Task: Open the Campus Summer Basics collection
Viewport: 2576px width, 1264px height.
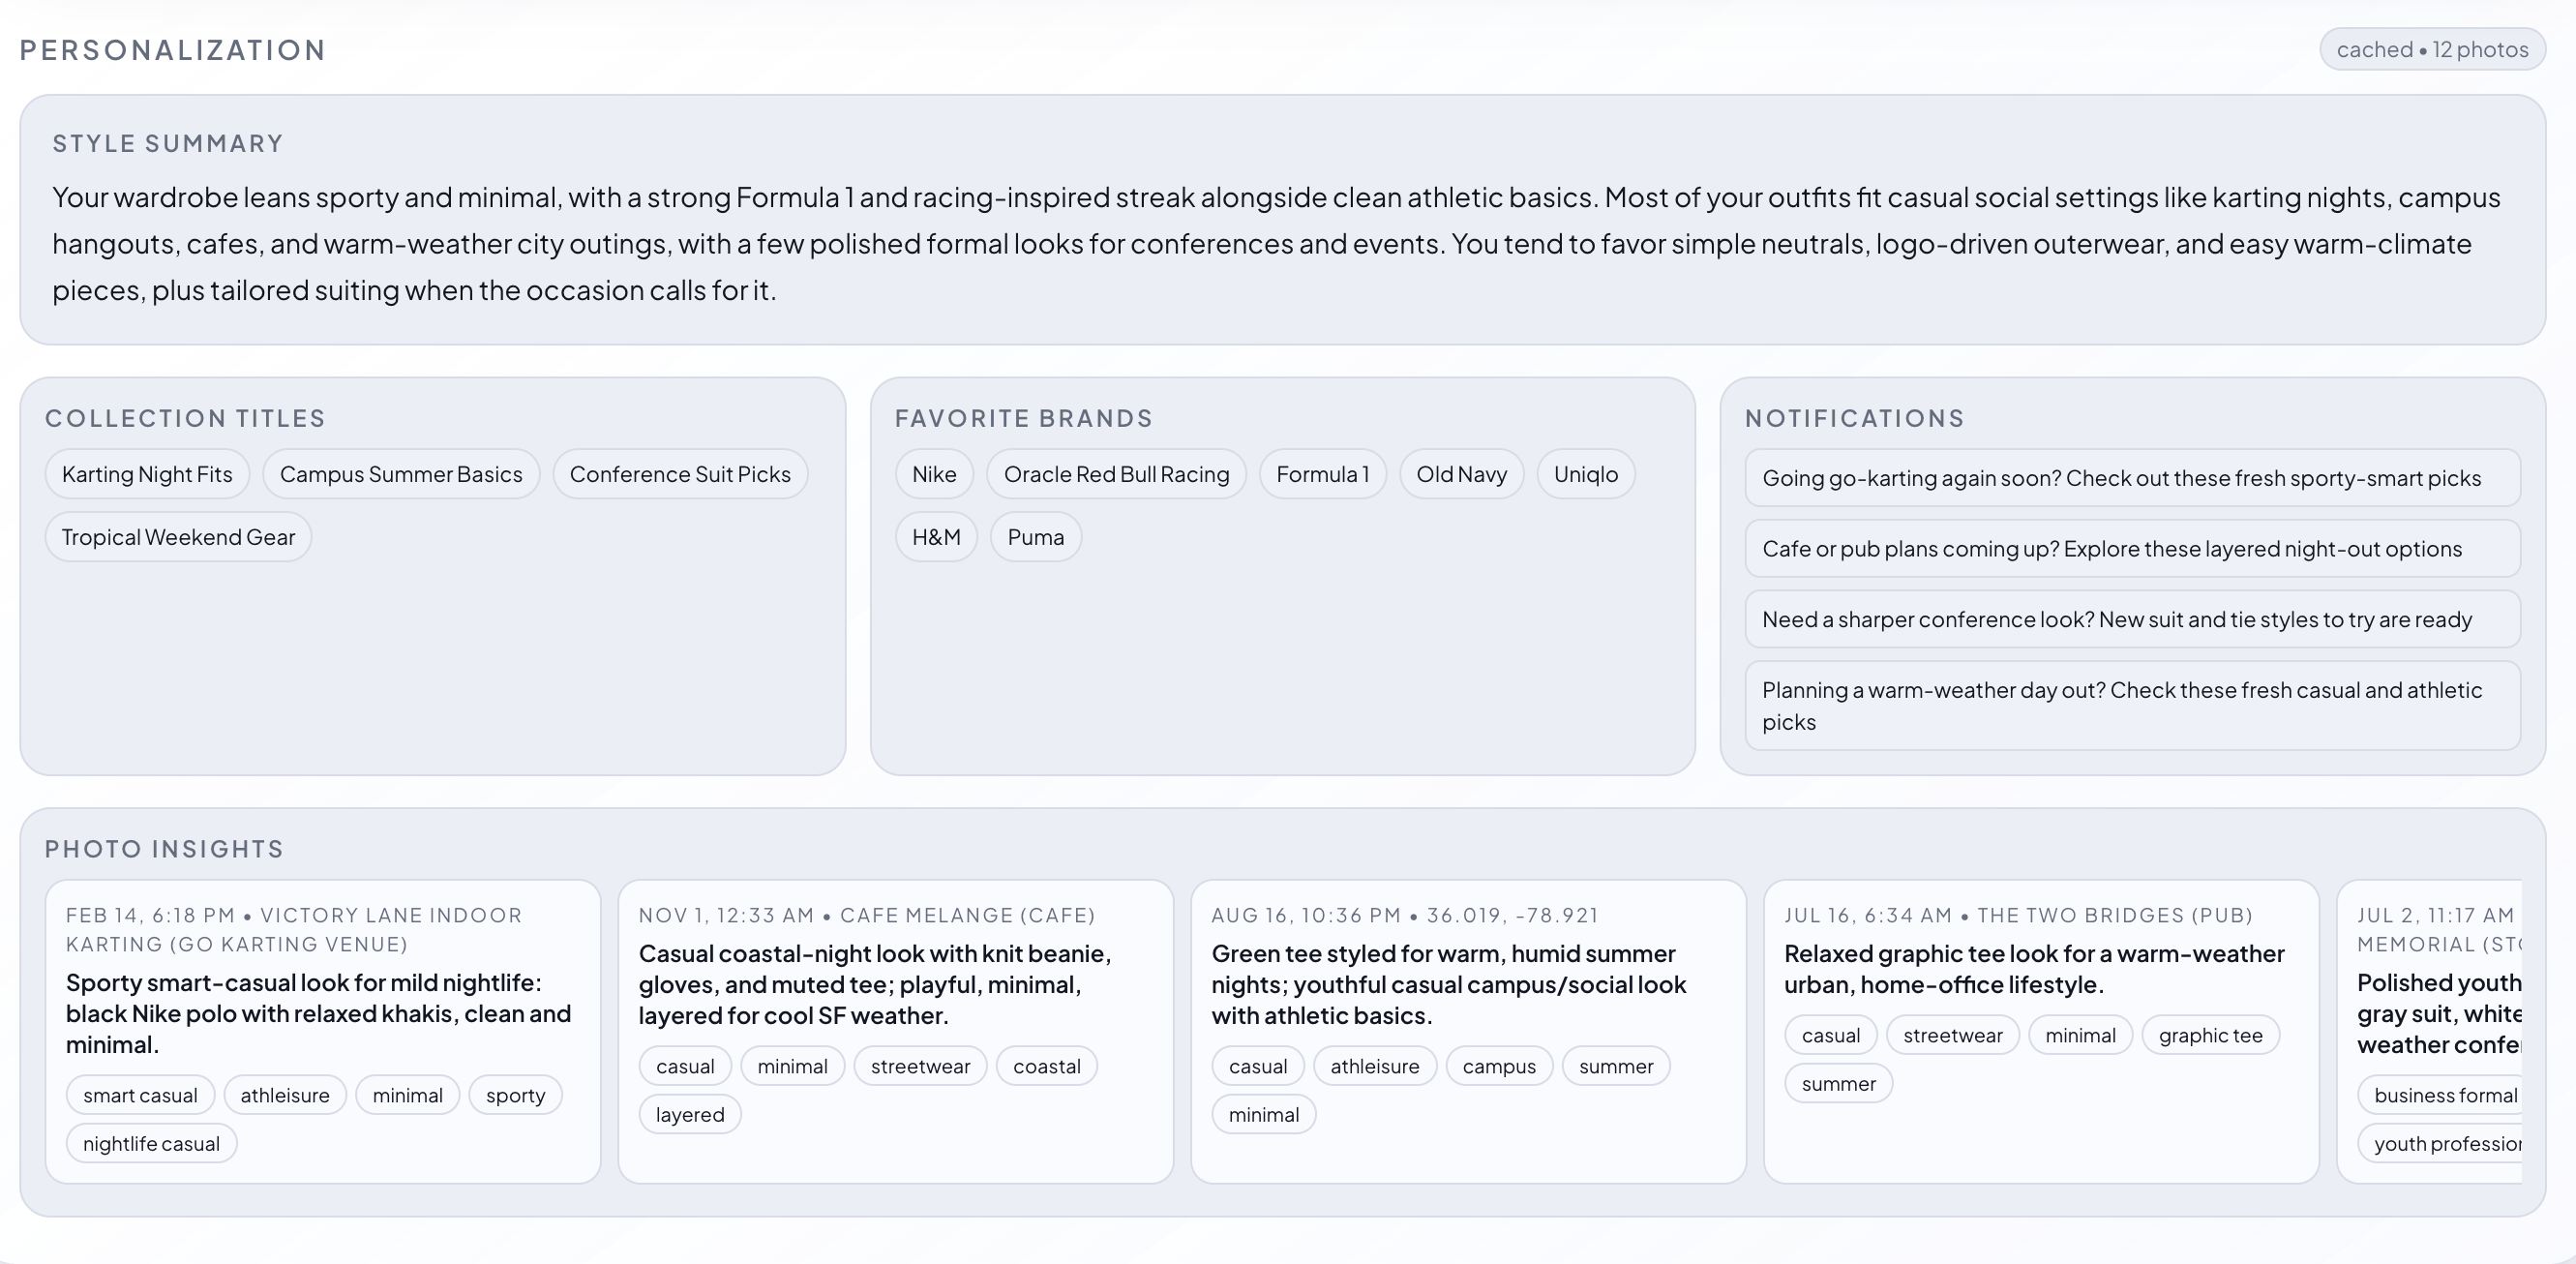Action: pos(400,474)
